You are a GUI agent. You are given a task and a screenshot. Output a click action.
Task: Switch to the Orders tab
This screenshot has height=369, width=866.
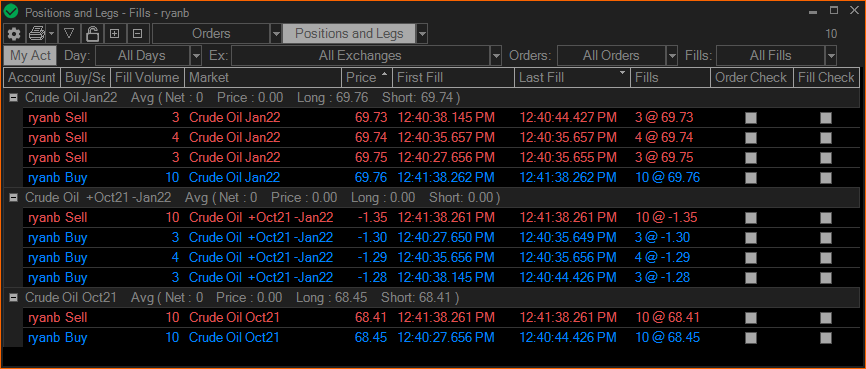click(x=211, y=34)
